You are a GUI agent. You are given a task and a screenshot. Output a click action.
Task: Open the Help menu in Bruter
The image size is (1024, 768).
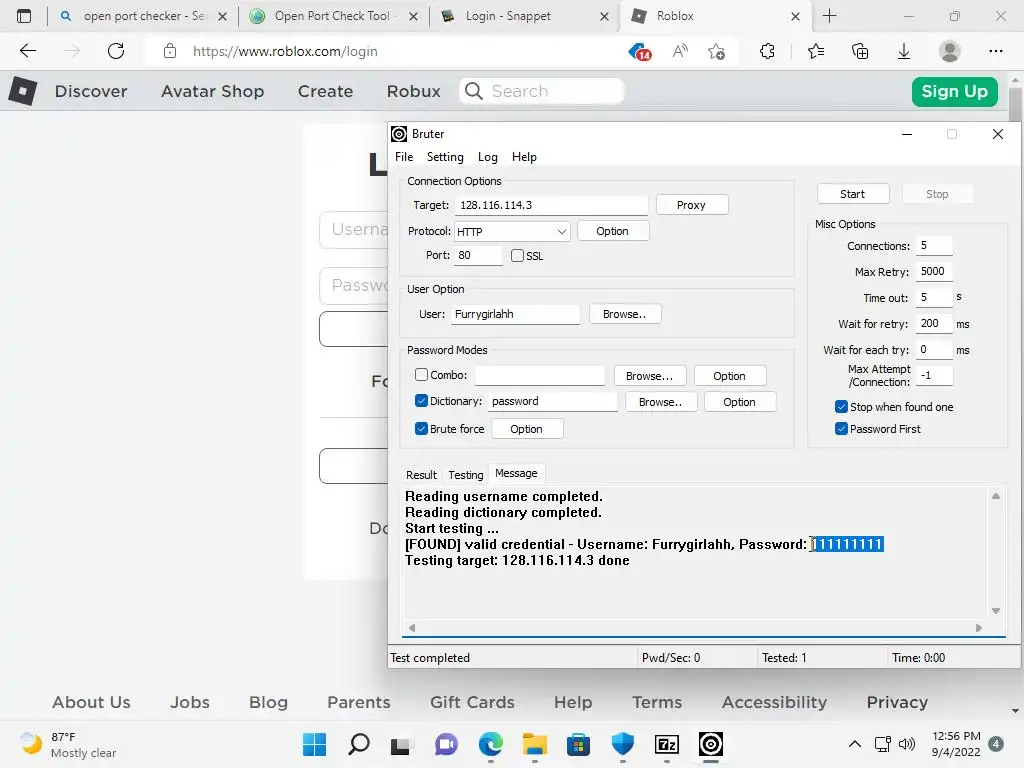524,157
